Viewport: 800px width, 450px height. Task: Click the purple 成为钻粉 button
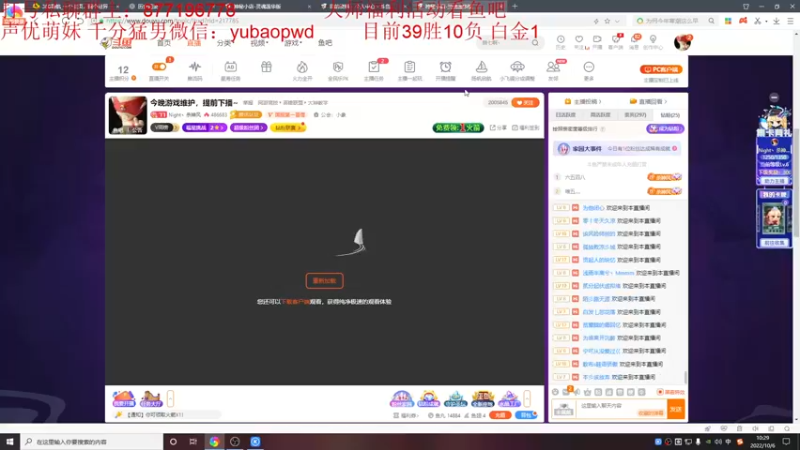point(665,129)
